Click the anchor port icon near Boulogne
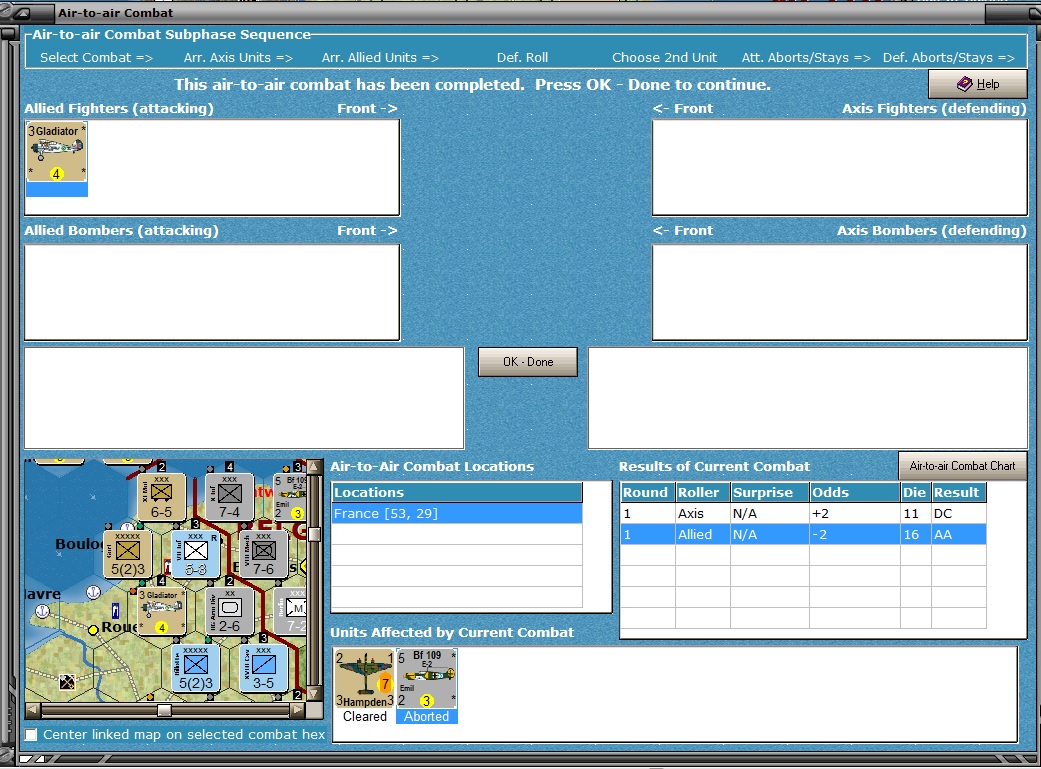 [94, 591]
